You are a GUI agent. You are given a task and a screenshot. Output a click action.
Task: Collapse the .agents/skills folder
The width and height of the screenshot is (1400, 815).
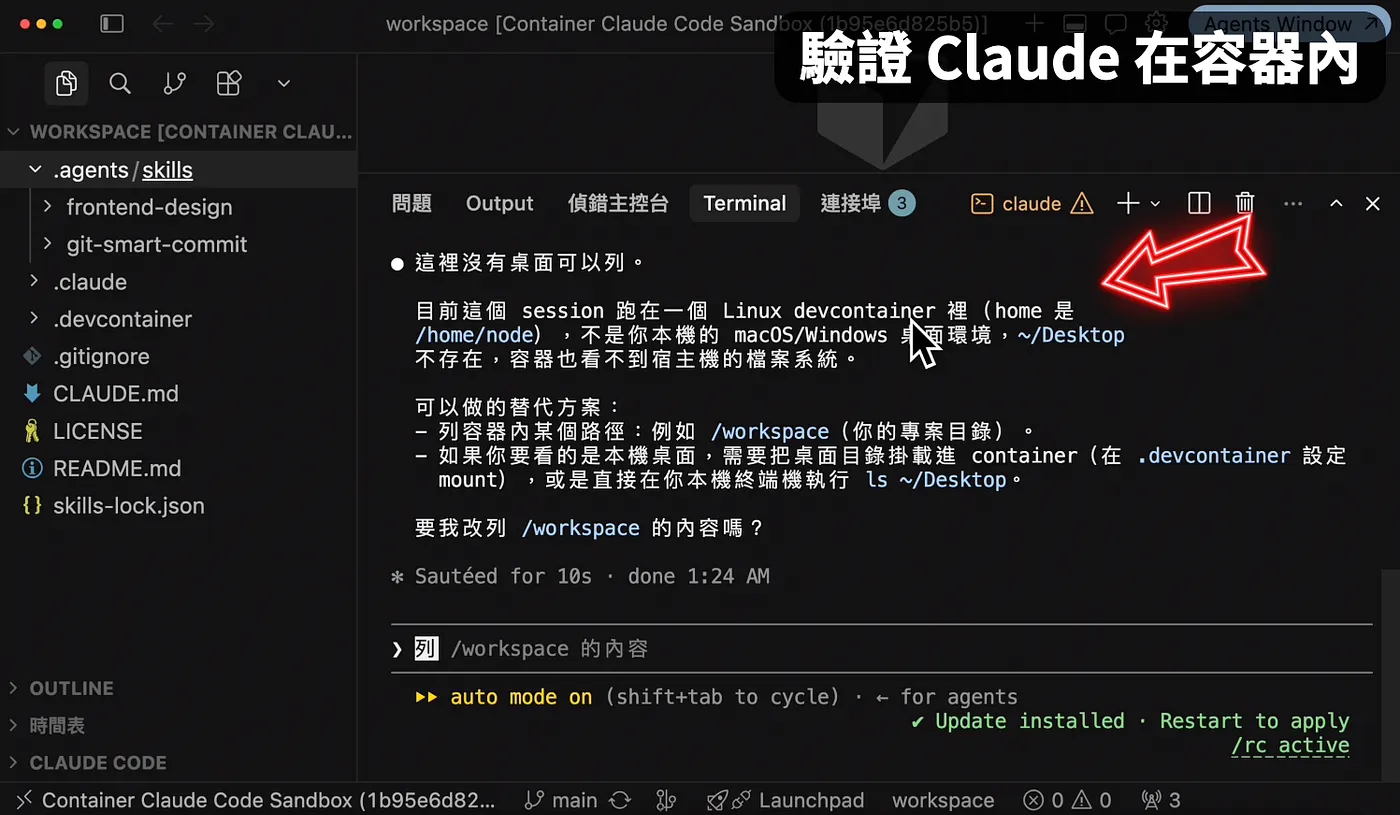pyautogui.click(x=178, y=170)
